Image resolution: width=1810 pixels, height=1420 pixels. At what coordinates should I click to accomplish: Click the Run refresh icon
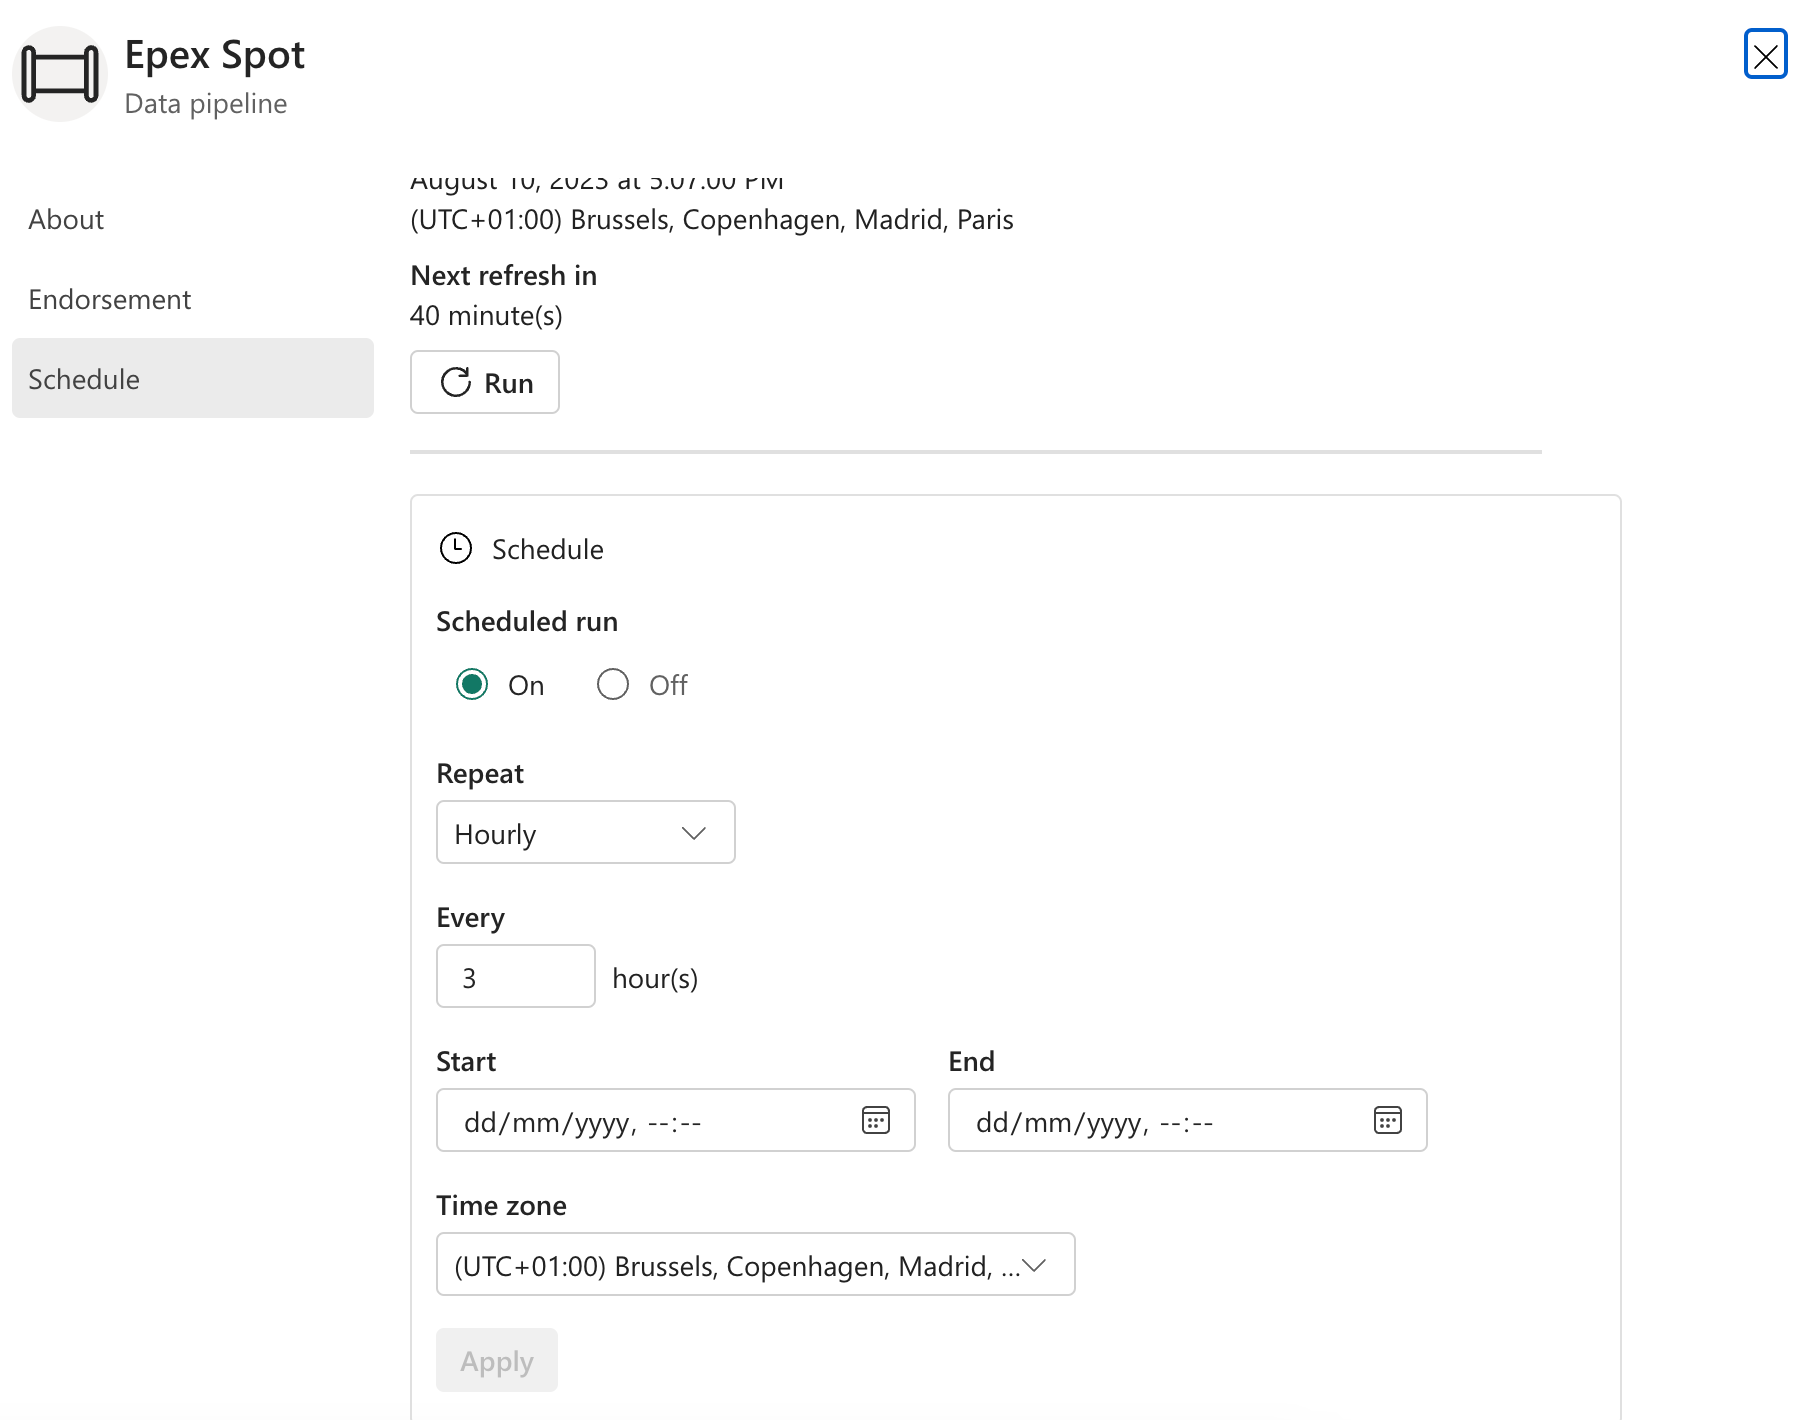[x=456, y=382]
